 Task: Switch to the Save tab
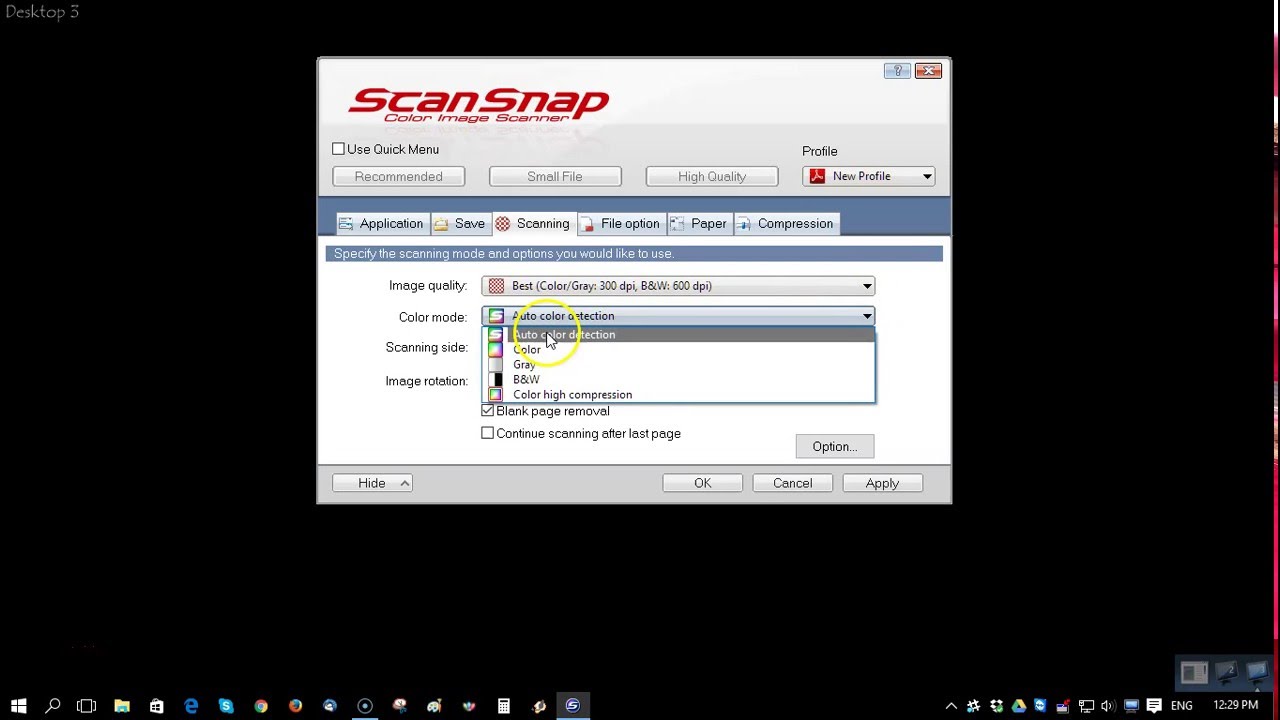point(460,224)
